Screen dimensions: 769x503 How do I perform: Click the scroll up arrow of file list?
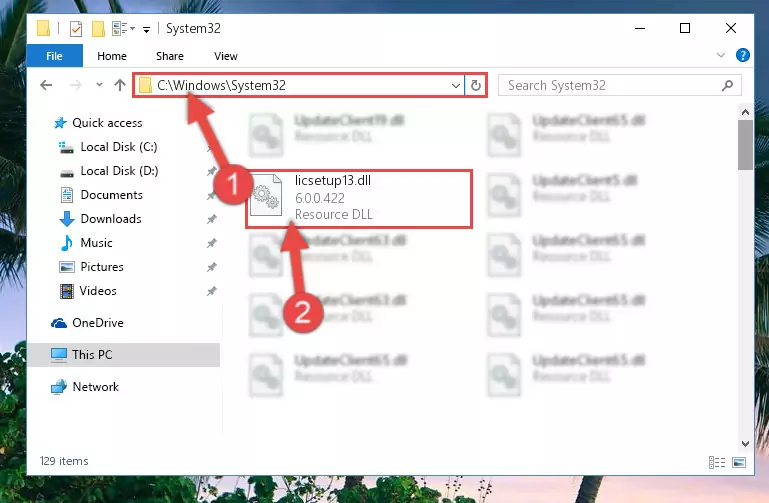pyautogui.click(x=745, y=112)
